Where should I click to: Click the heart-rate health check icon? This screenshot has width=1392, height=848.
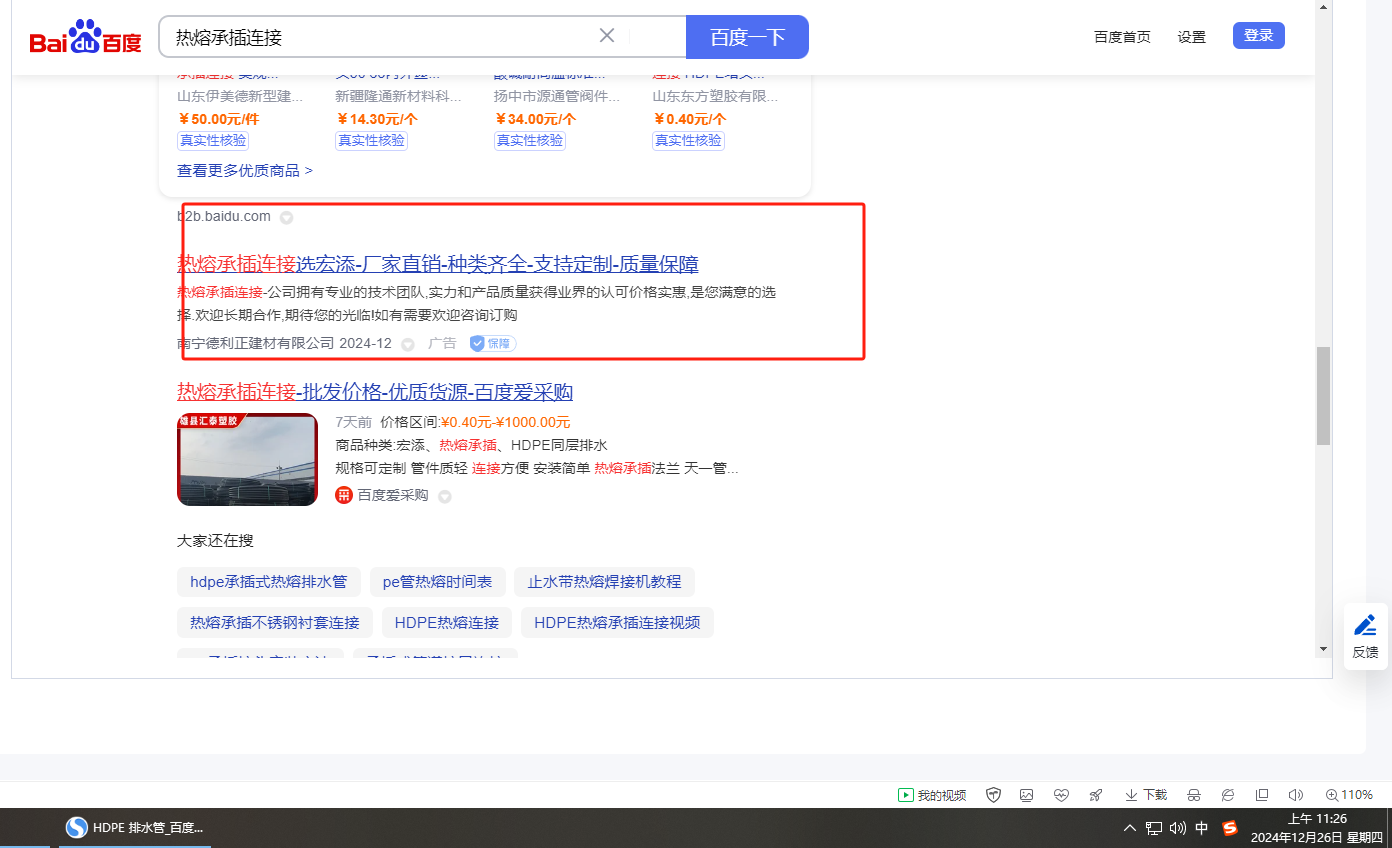1061,795
